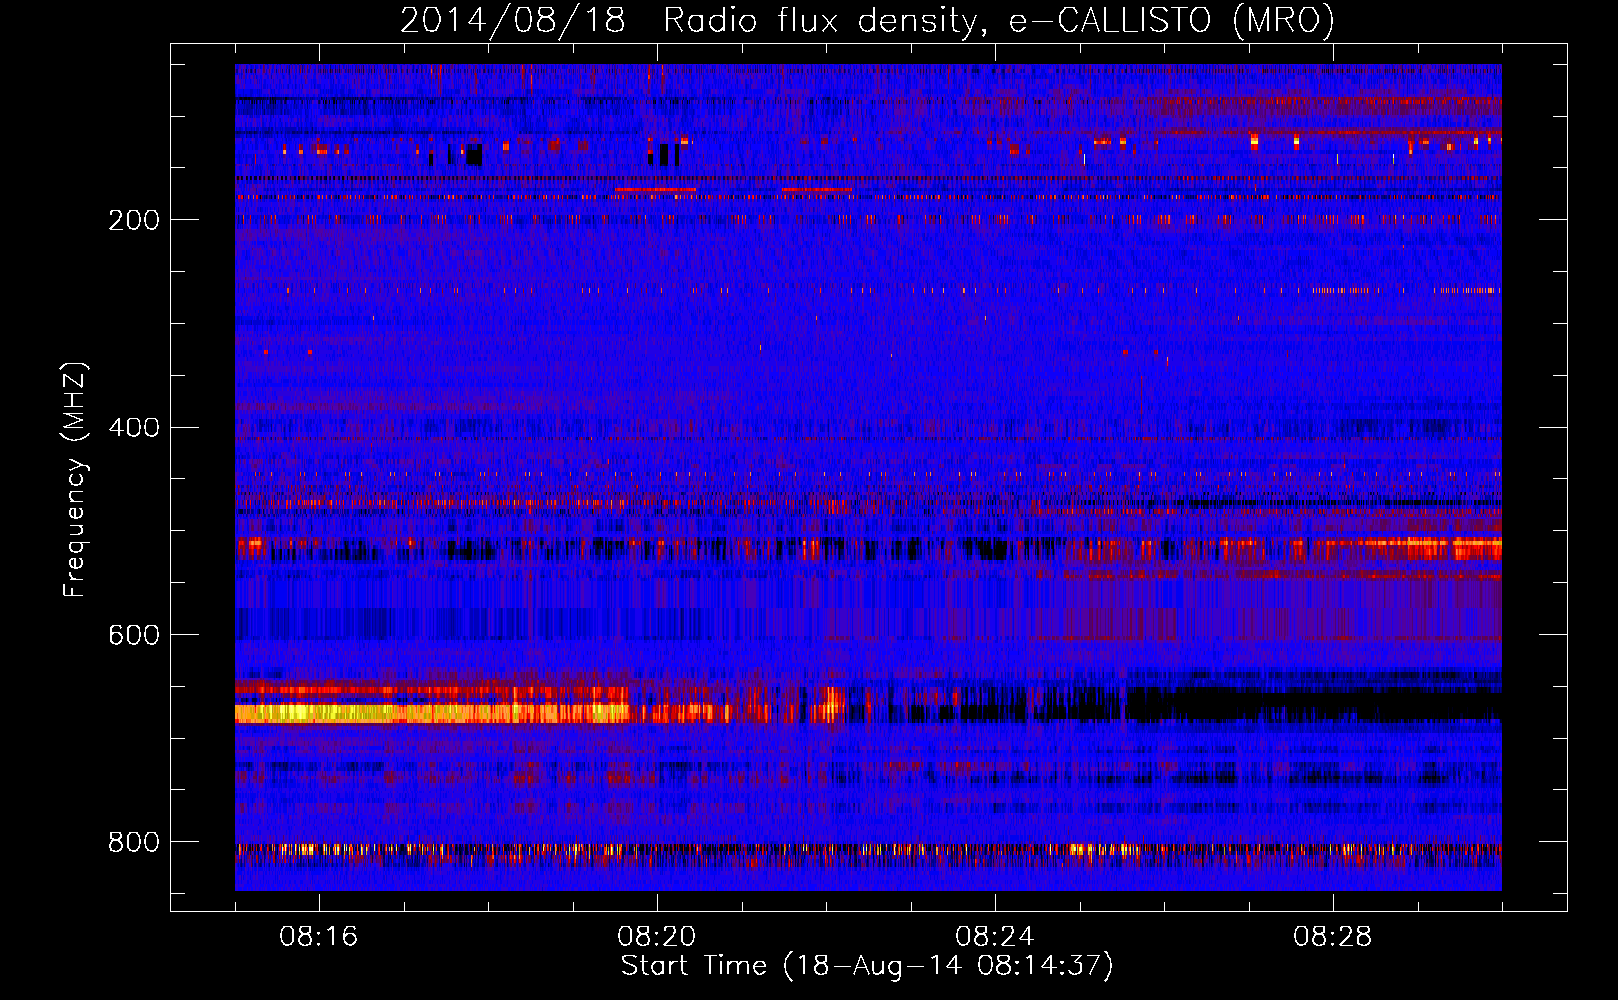Image resolution: width=1618 pixels, height=1000 pixels.
Task: Click the 'Start Time (18-Aug-14 08:14:37)' label
Action: [x=867, y=966]
